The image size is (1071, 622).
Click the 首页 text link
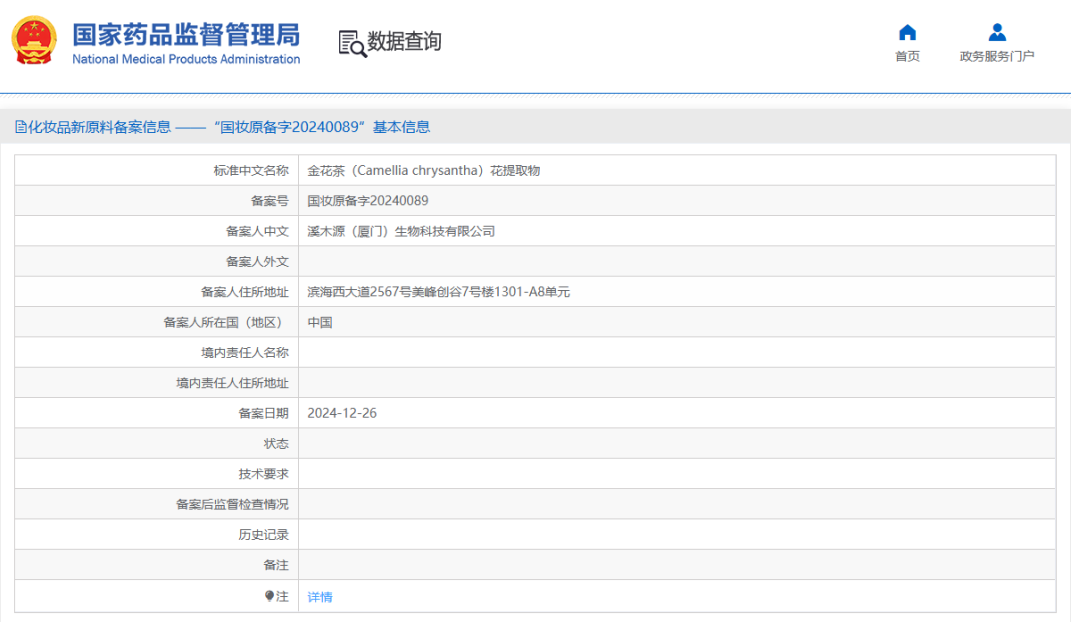click(907, 56)
